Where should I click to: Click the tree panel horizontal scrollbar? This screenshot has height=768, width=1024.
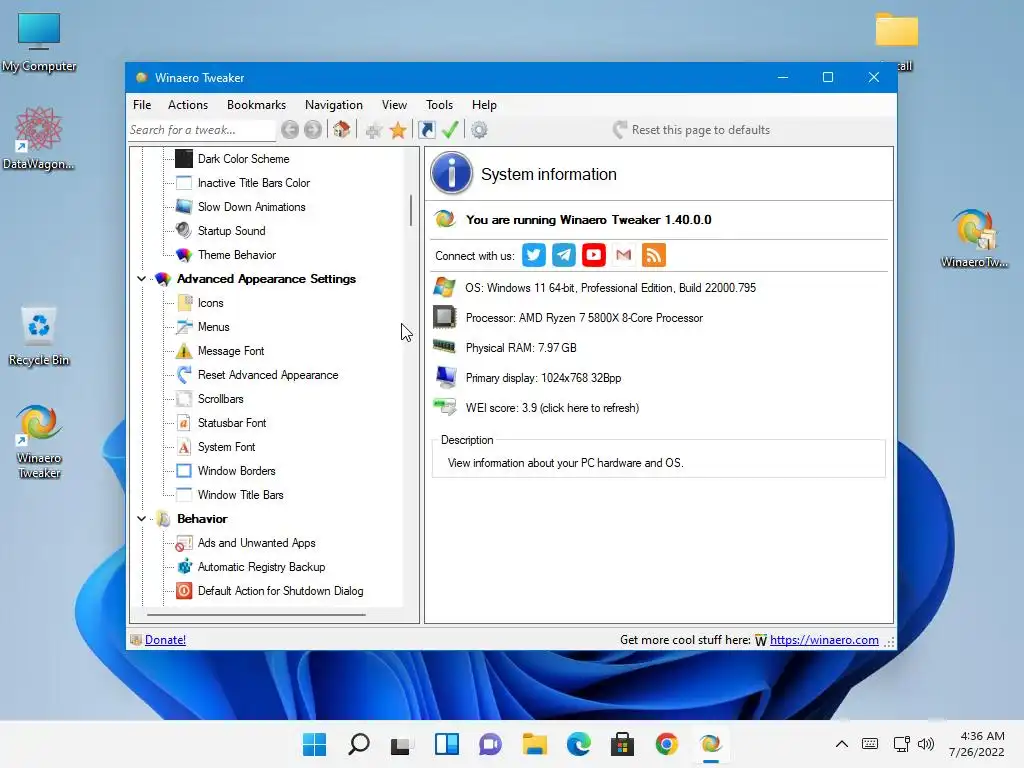(256, 615)
